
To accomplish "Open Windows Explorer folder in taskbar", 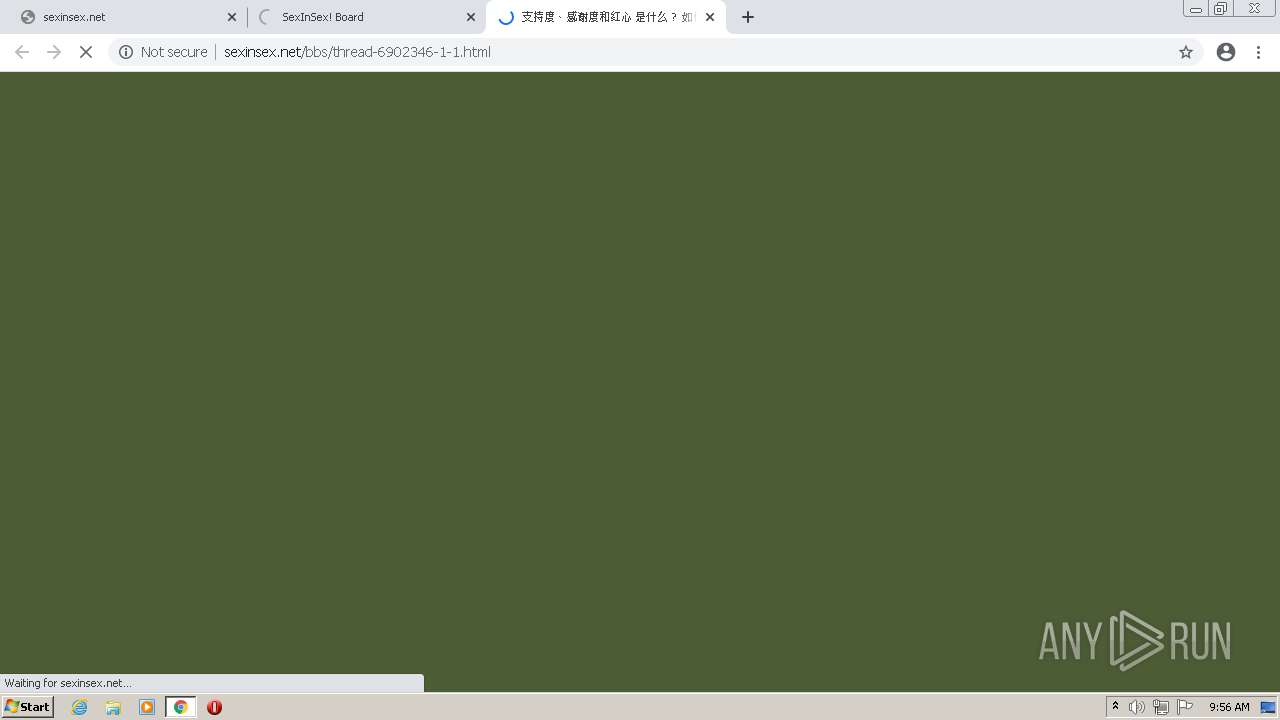I will coord(113,707).
